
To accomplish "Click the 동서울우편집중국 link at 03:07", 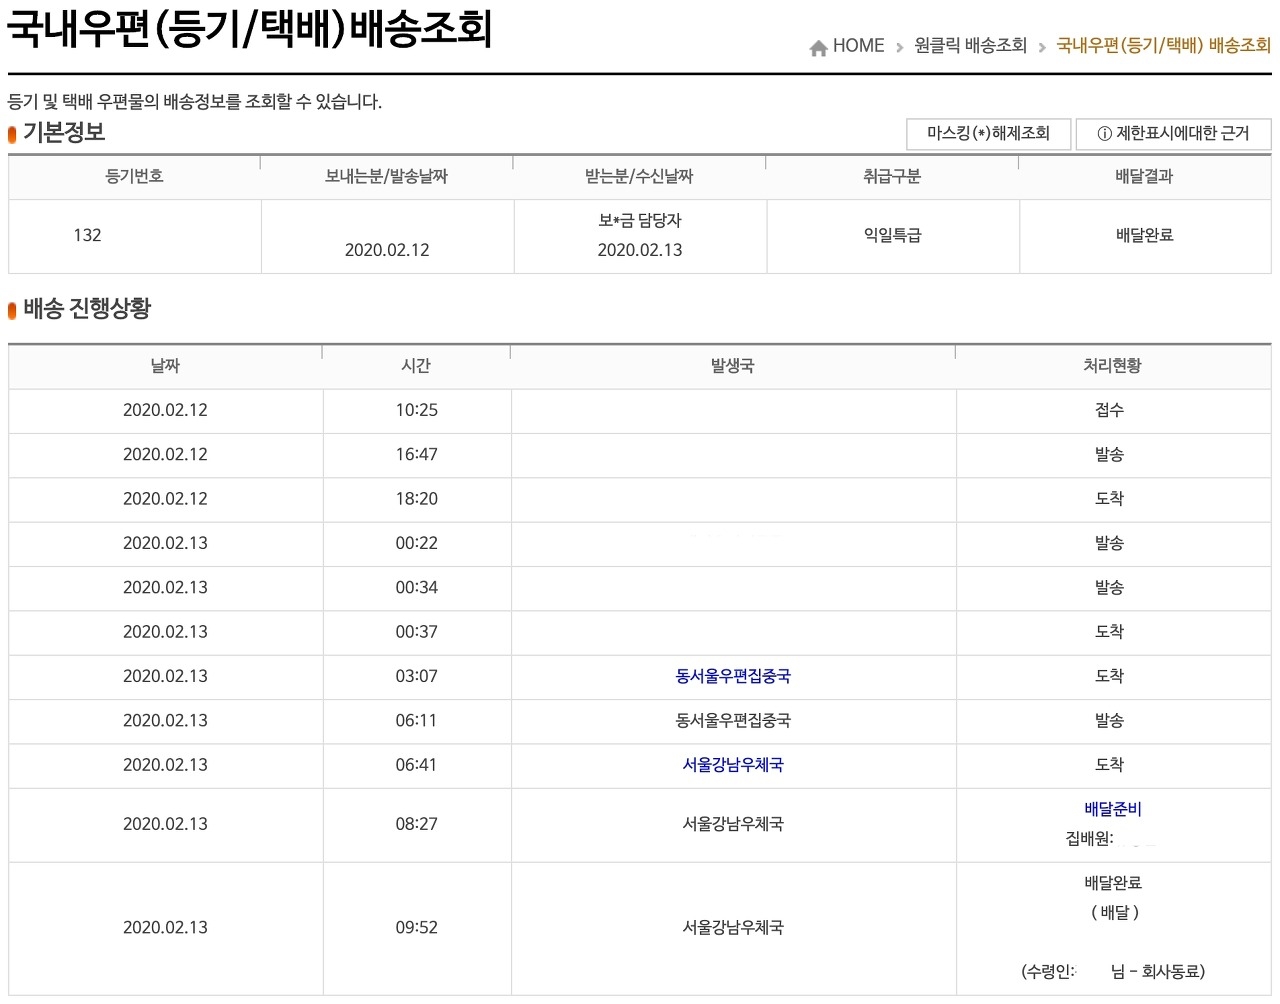I will pos(733,677).
